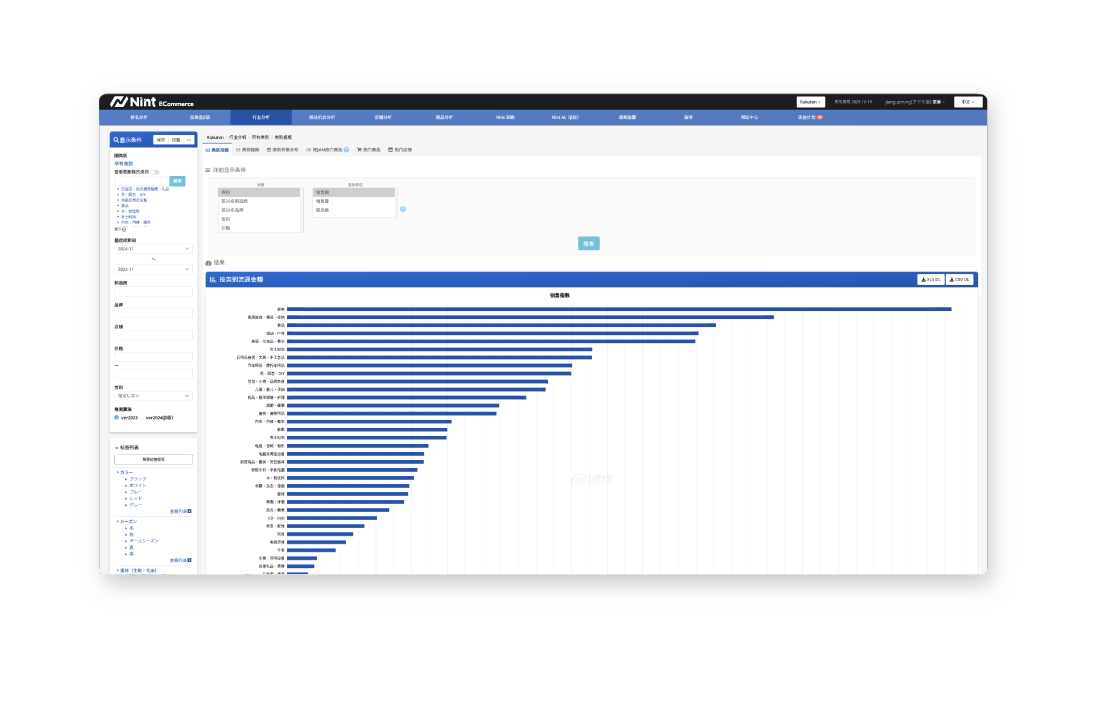Download the chart with XLS DL

point(930,280)
